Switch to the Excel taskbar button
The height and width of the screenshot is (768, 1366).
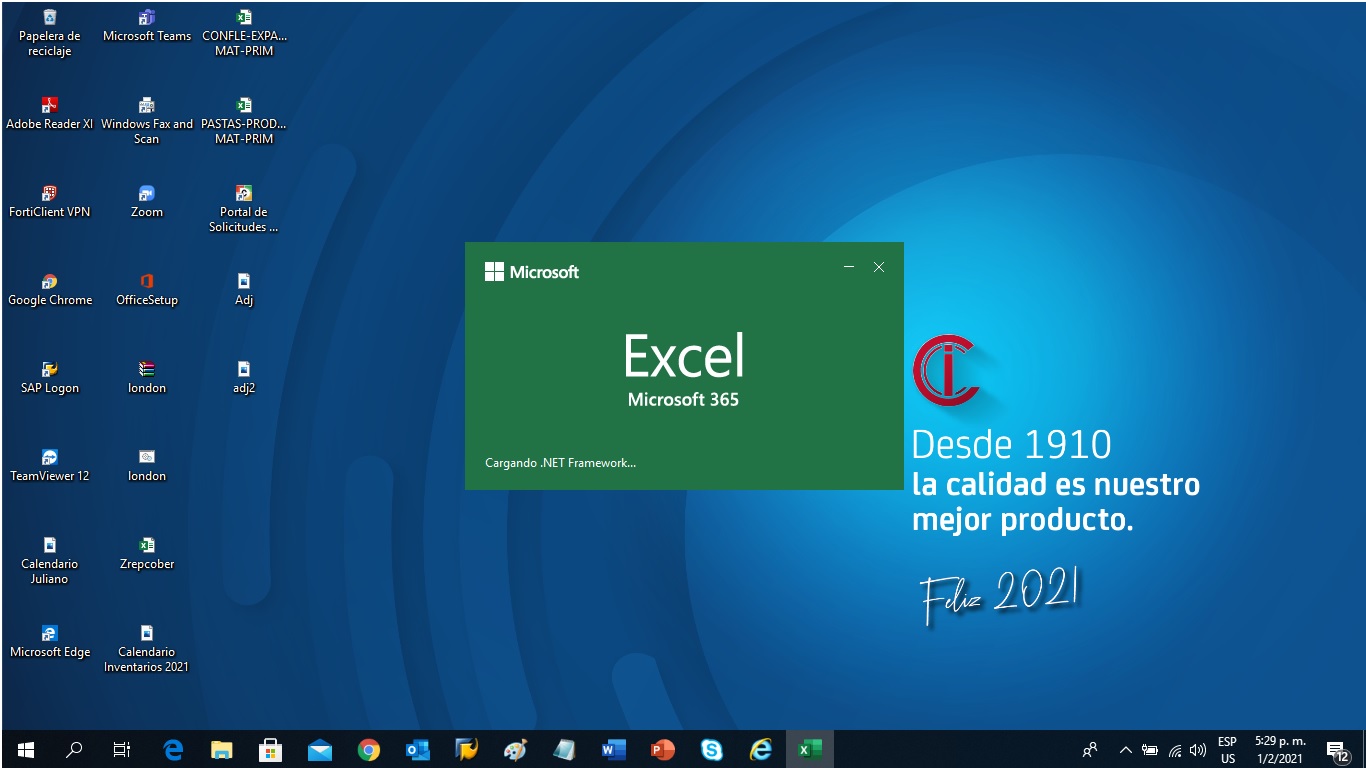coord(810,749)
